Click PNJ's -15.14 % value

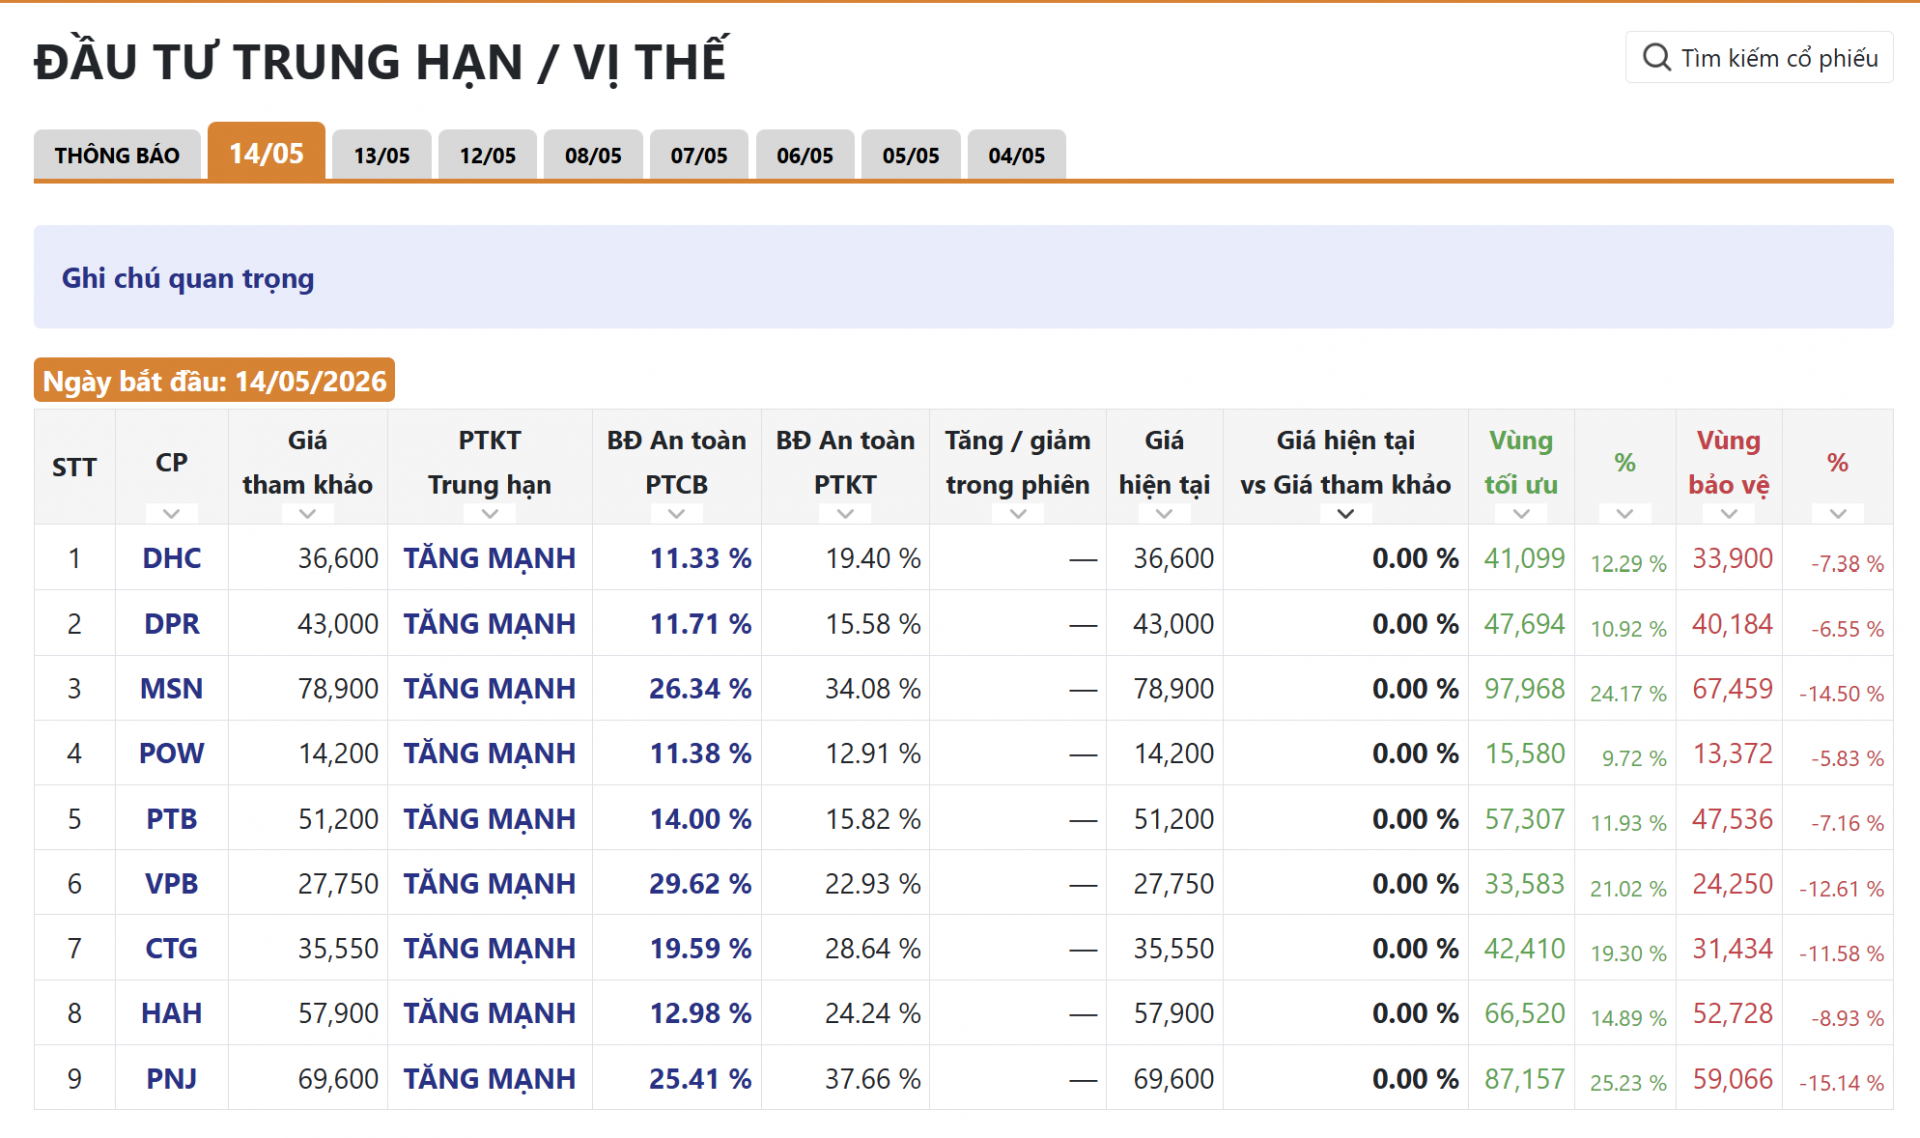pos(1841,1083)
